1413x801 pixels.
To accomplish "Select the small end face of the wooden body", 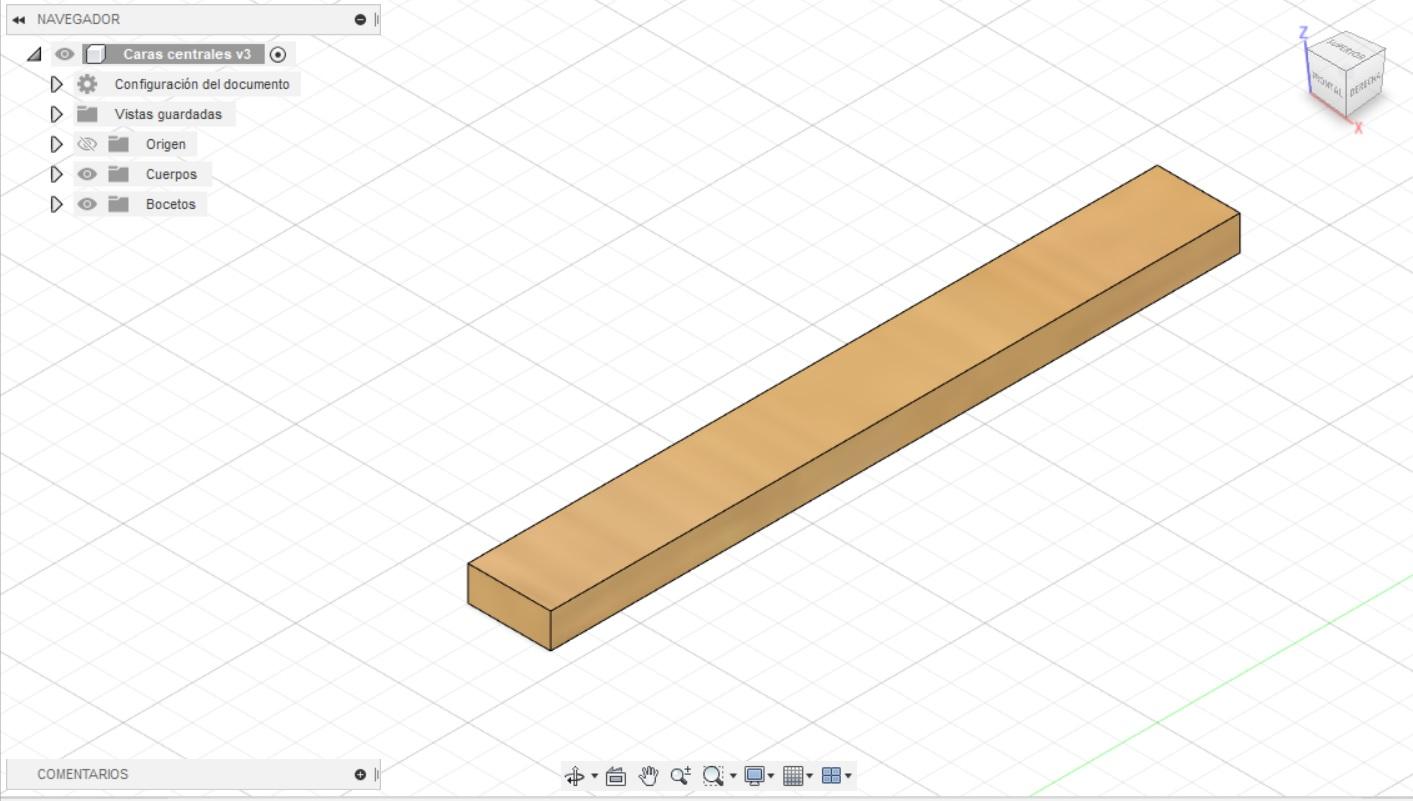I will pos(510,606).
